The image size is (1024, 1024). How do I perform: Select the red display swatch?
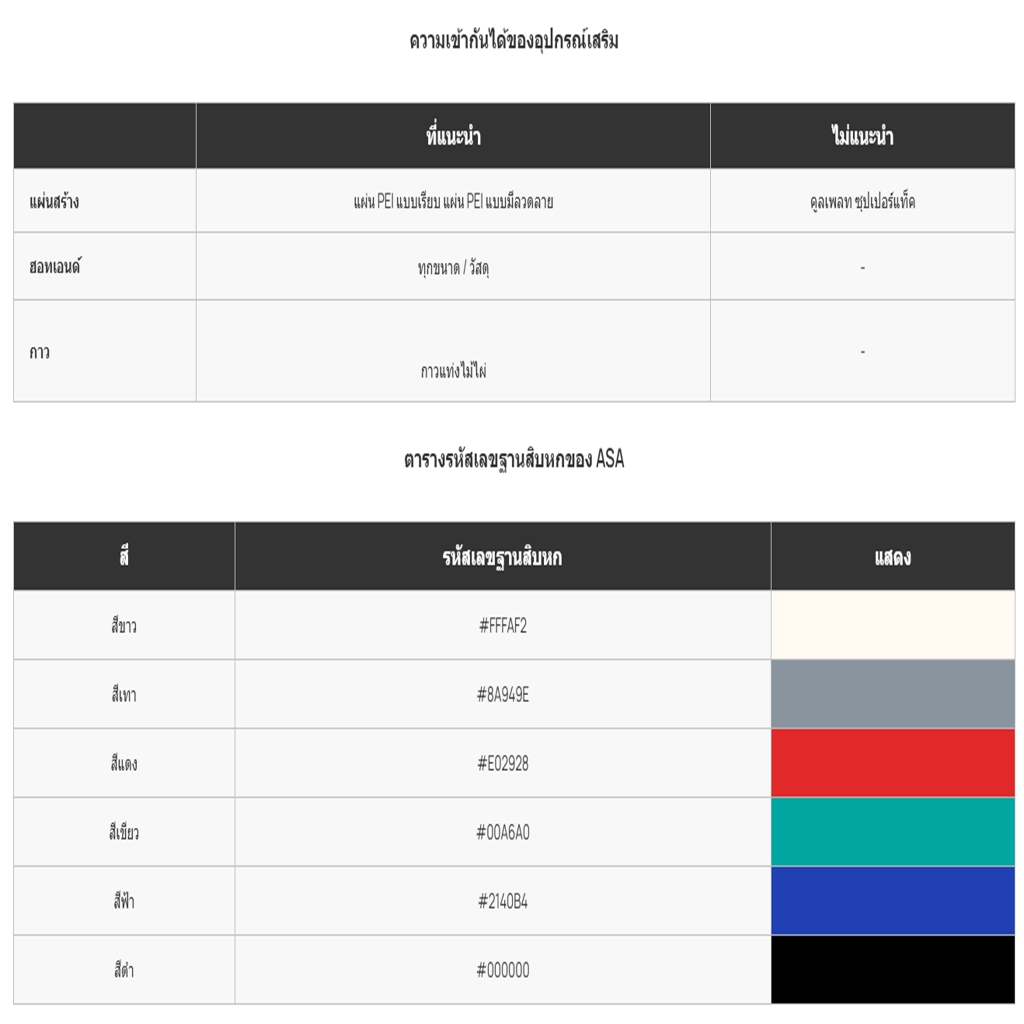tap(892, 763)
